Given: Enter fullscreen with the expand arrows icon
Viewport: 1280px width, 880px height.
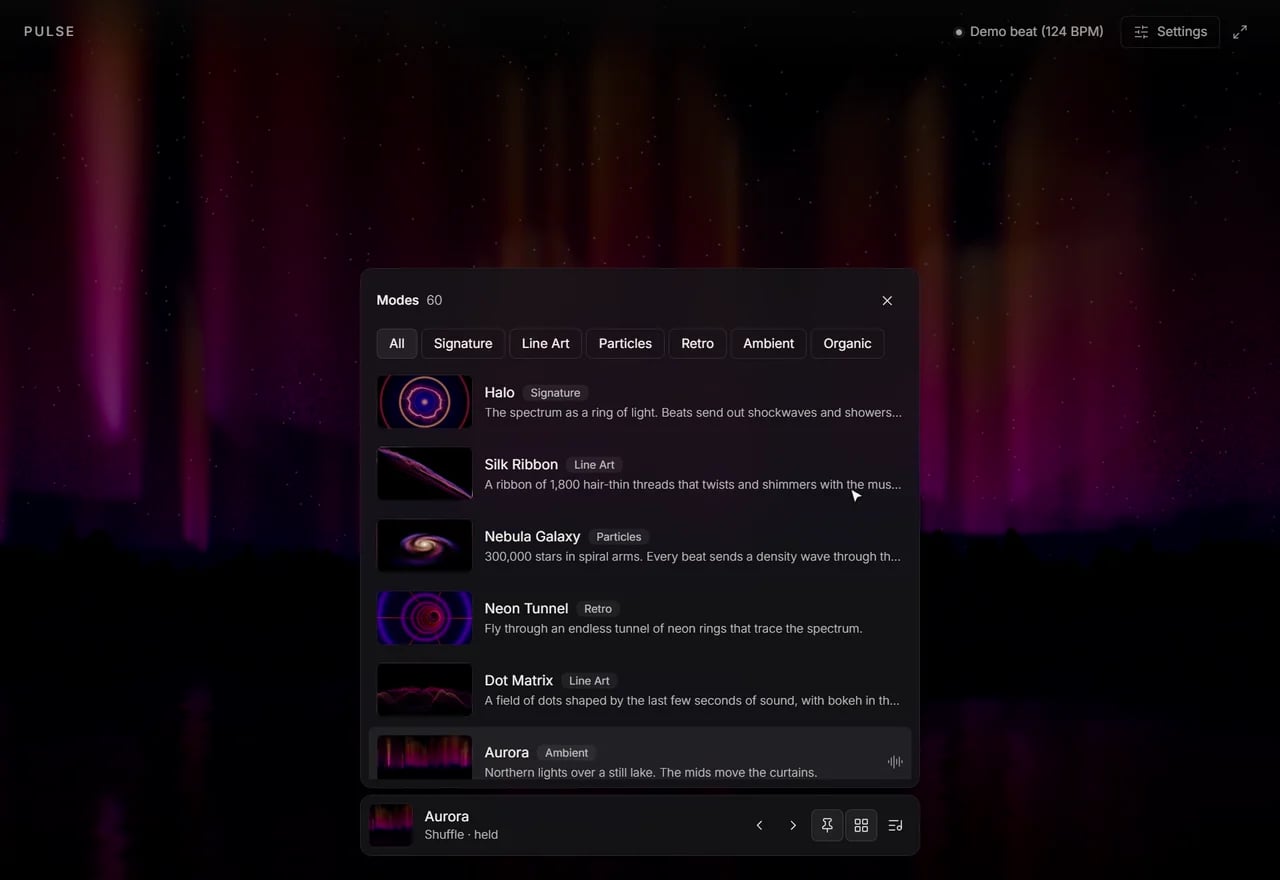Looking at the screenshot, I should coord(1240,32).
